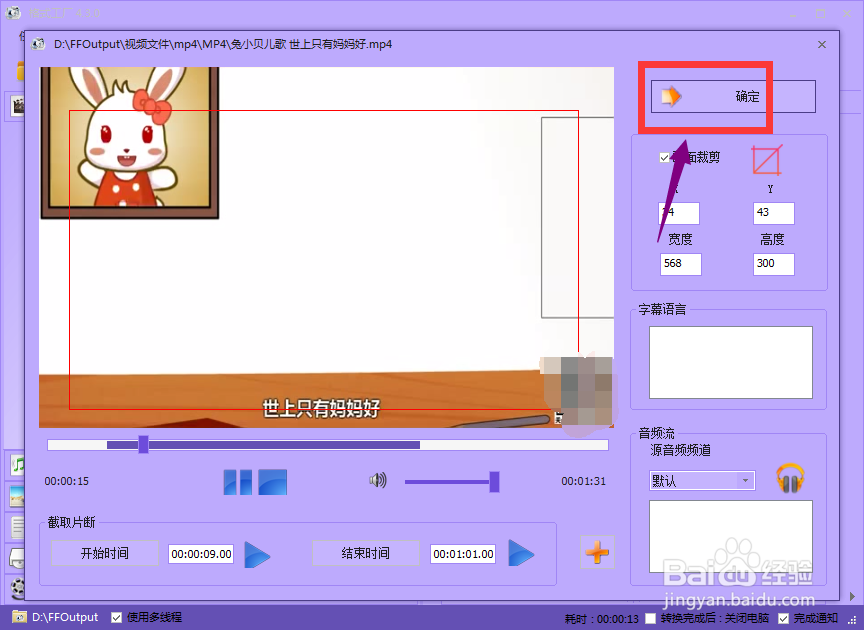Click the Y position field showing 43

click(774, 213)
